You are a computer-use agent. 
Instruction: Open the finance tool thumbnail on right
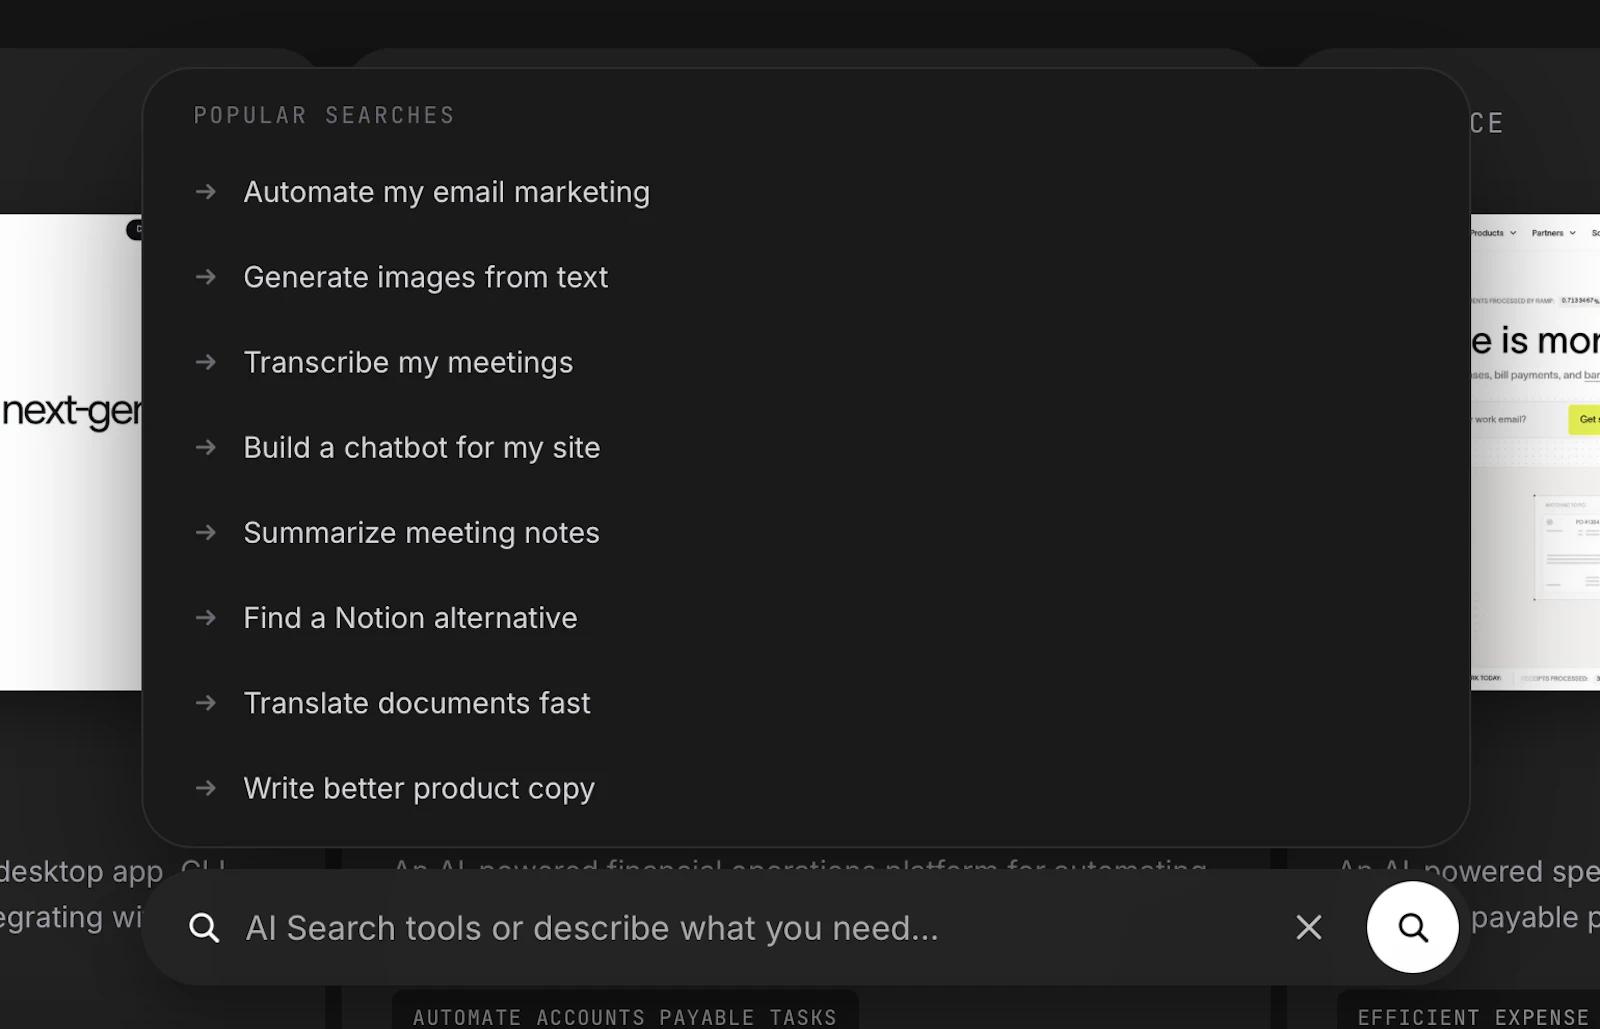tap(1535, 452)
